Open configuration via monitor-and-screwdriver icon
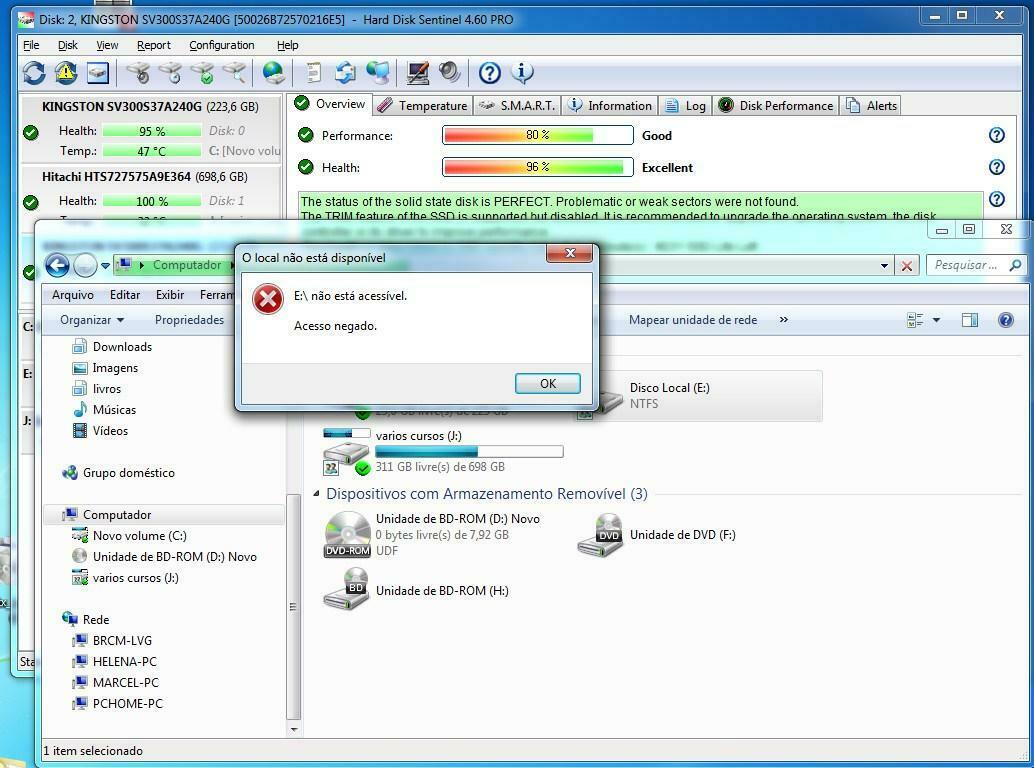This screenshot has width=1034, height=768. pyautogui.click(x=418, y=73)
